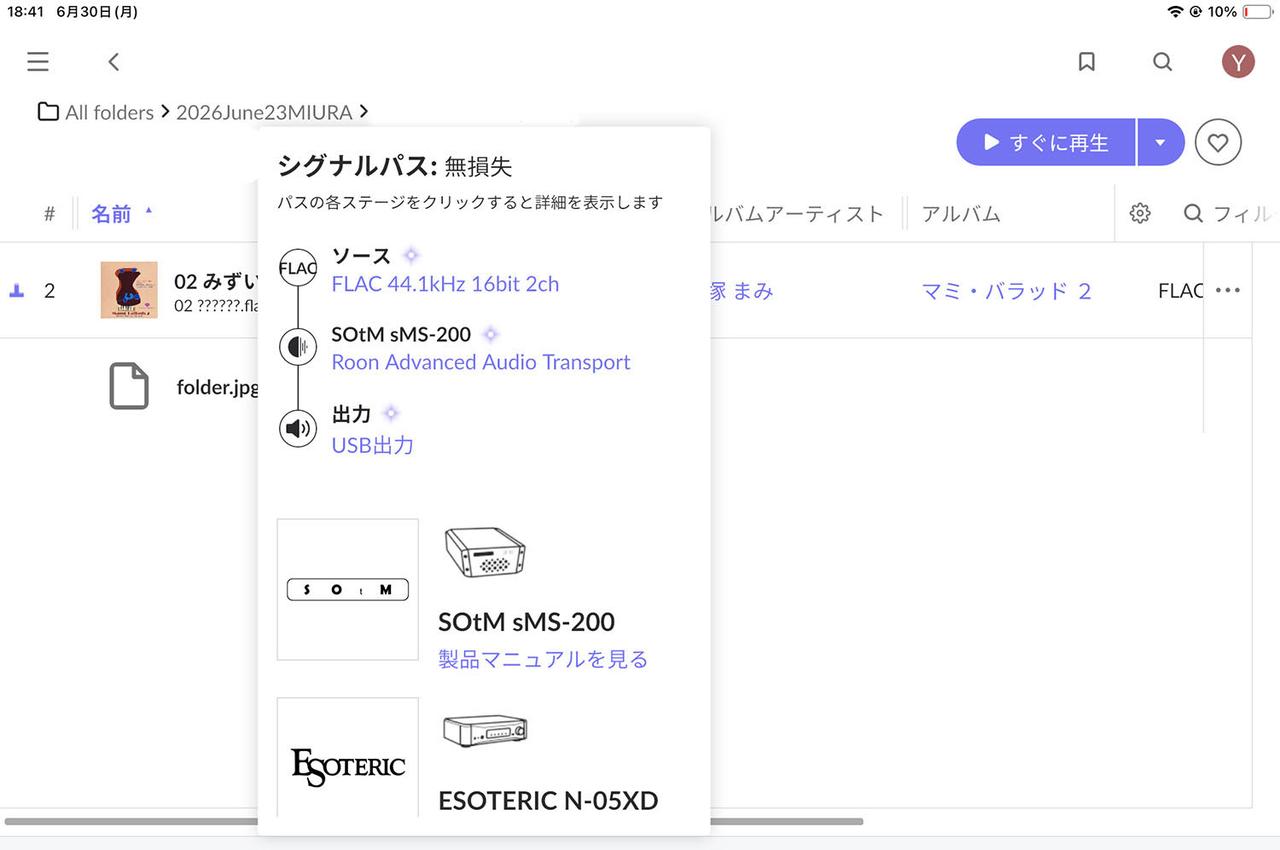
Task: Click the track number 2 cell
Action: (x=49, y=291)
